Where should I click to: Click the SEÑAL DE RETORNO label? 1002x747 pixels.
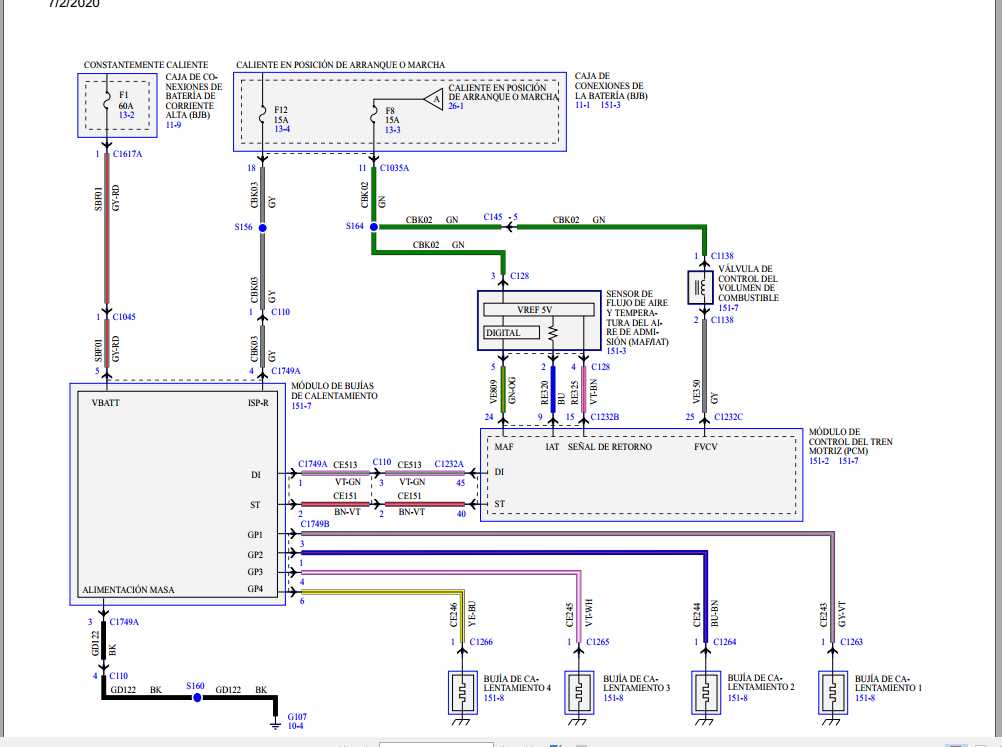(x=610, y=447)
